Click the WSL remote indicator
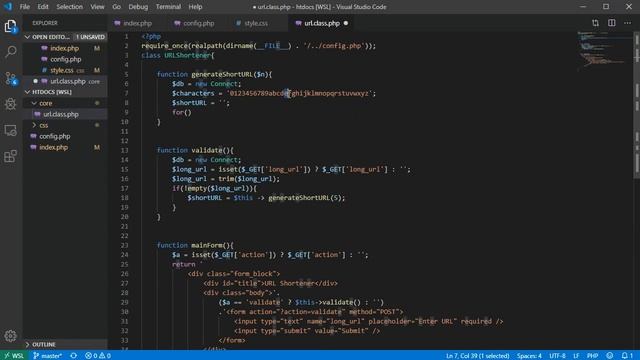Image resolution: width=640 pixels, height=360 pixels. [13, 356]
